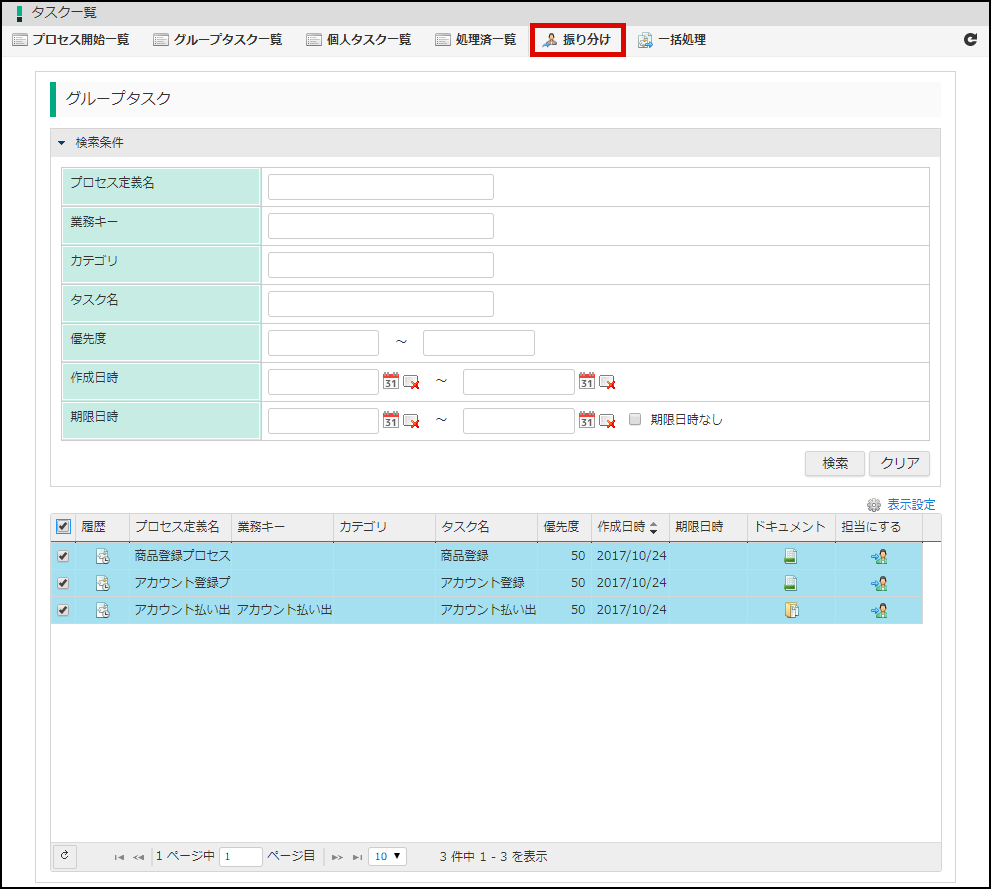Open the 表示設定 link

point(910,505)
